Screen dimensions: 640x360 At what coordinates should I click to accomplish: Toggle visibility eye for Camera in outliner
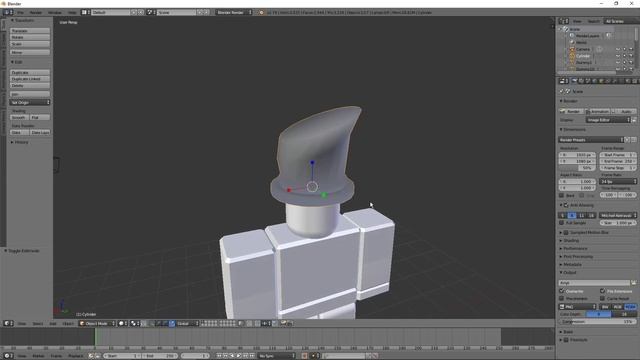pyautogui.click(x=618, y=49)
